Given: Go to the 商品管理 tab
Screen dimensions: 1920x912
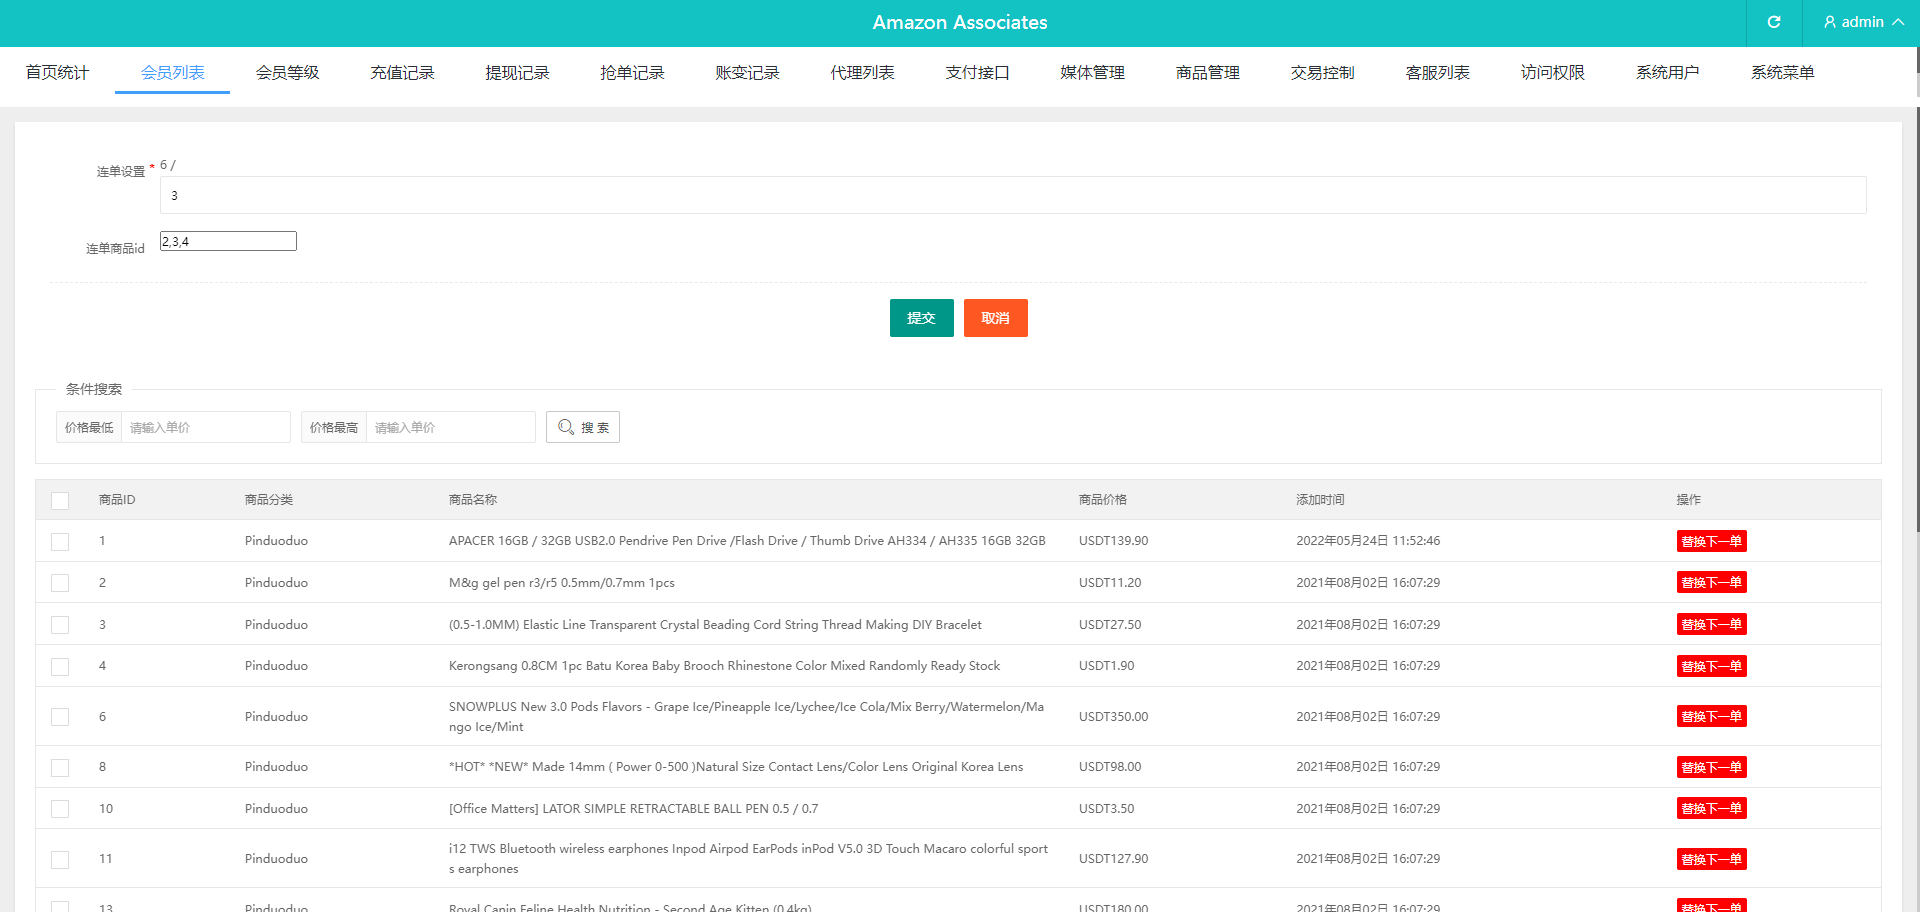Looking at the screenshot, I should coord(1207,73).
